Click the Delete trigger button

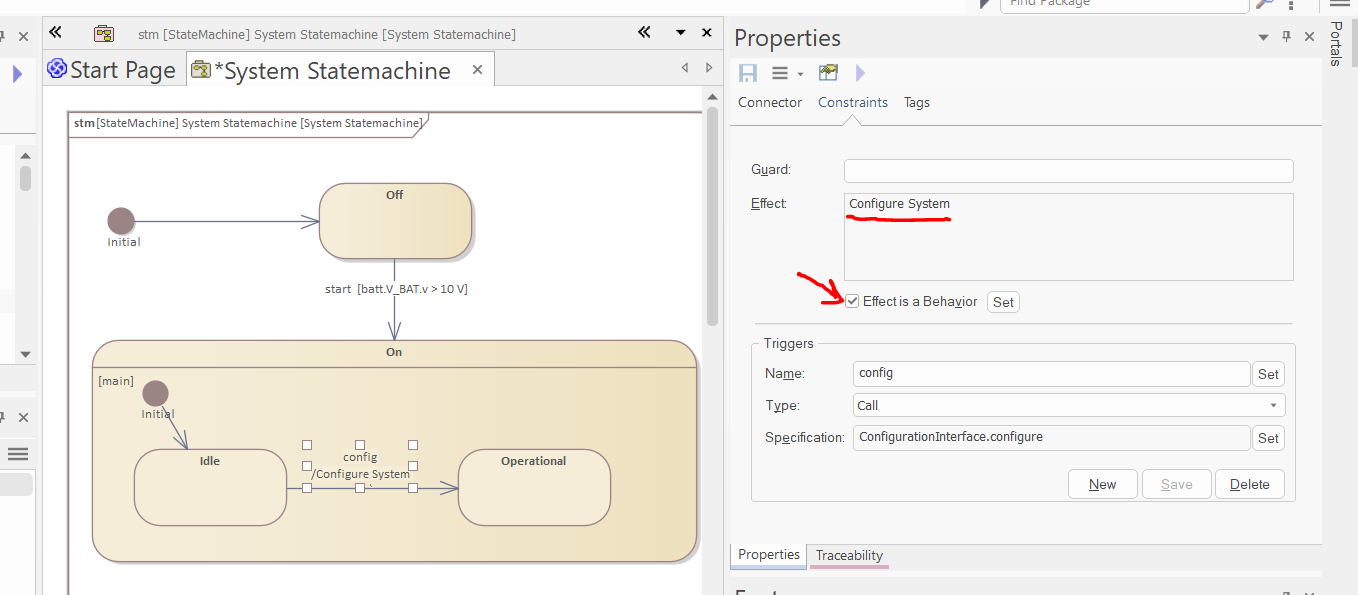pyautogui.click(x=1249, y=484)
